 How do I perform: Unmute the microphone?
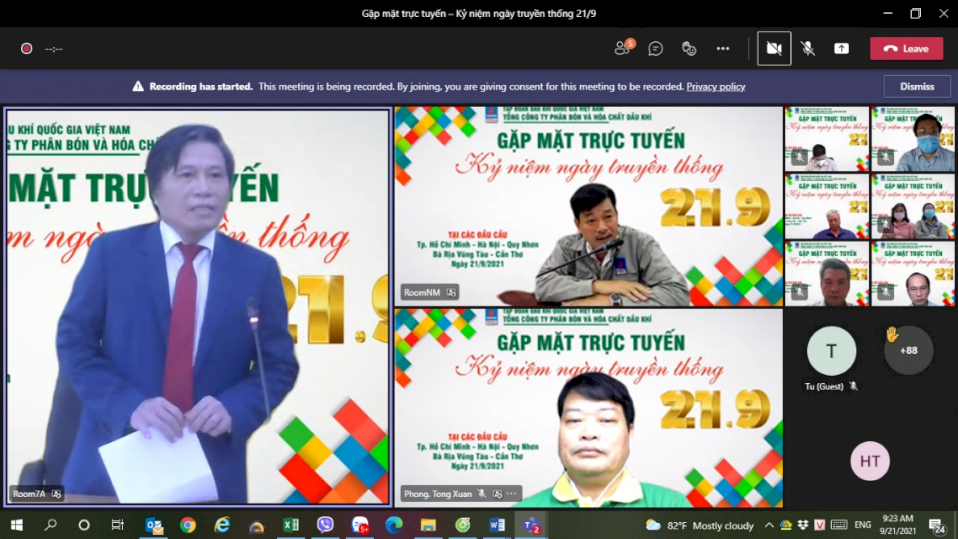(808, 48)
